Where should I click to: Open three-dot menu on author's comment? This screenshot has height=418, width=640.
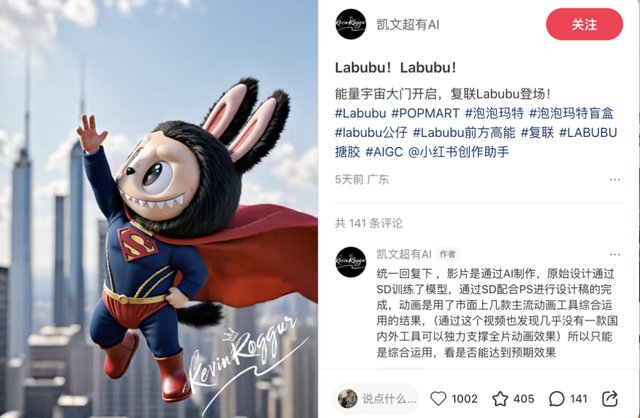coord(615,254)
